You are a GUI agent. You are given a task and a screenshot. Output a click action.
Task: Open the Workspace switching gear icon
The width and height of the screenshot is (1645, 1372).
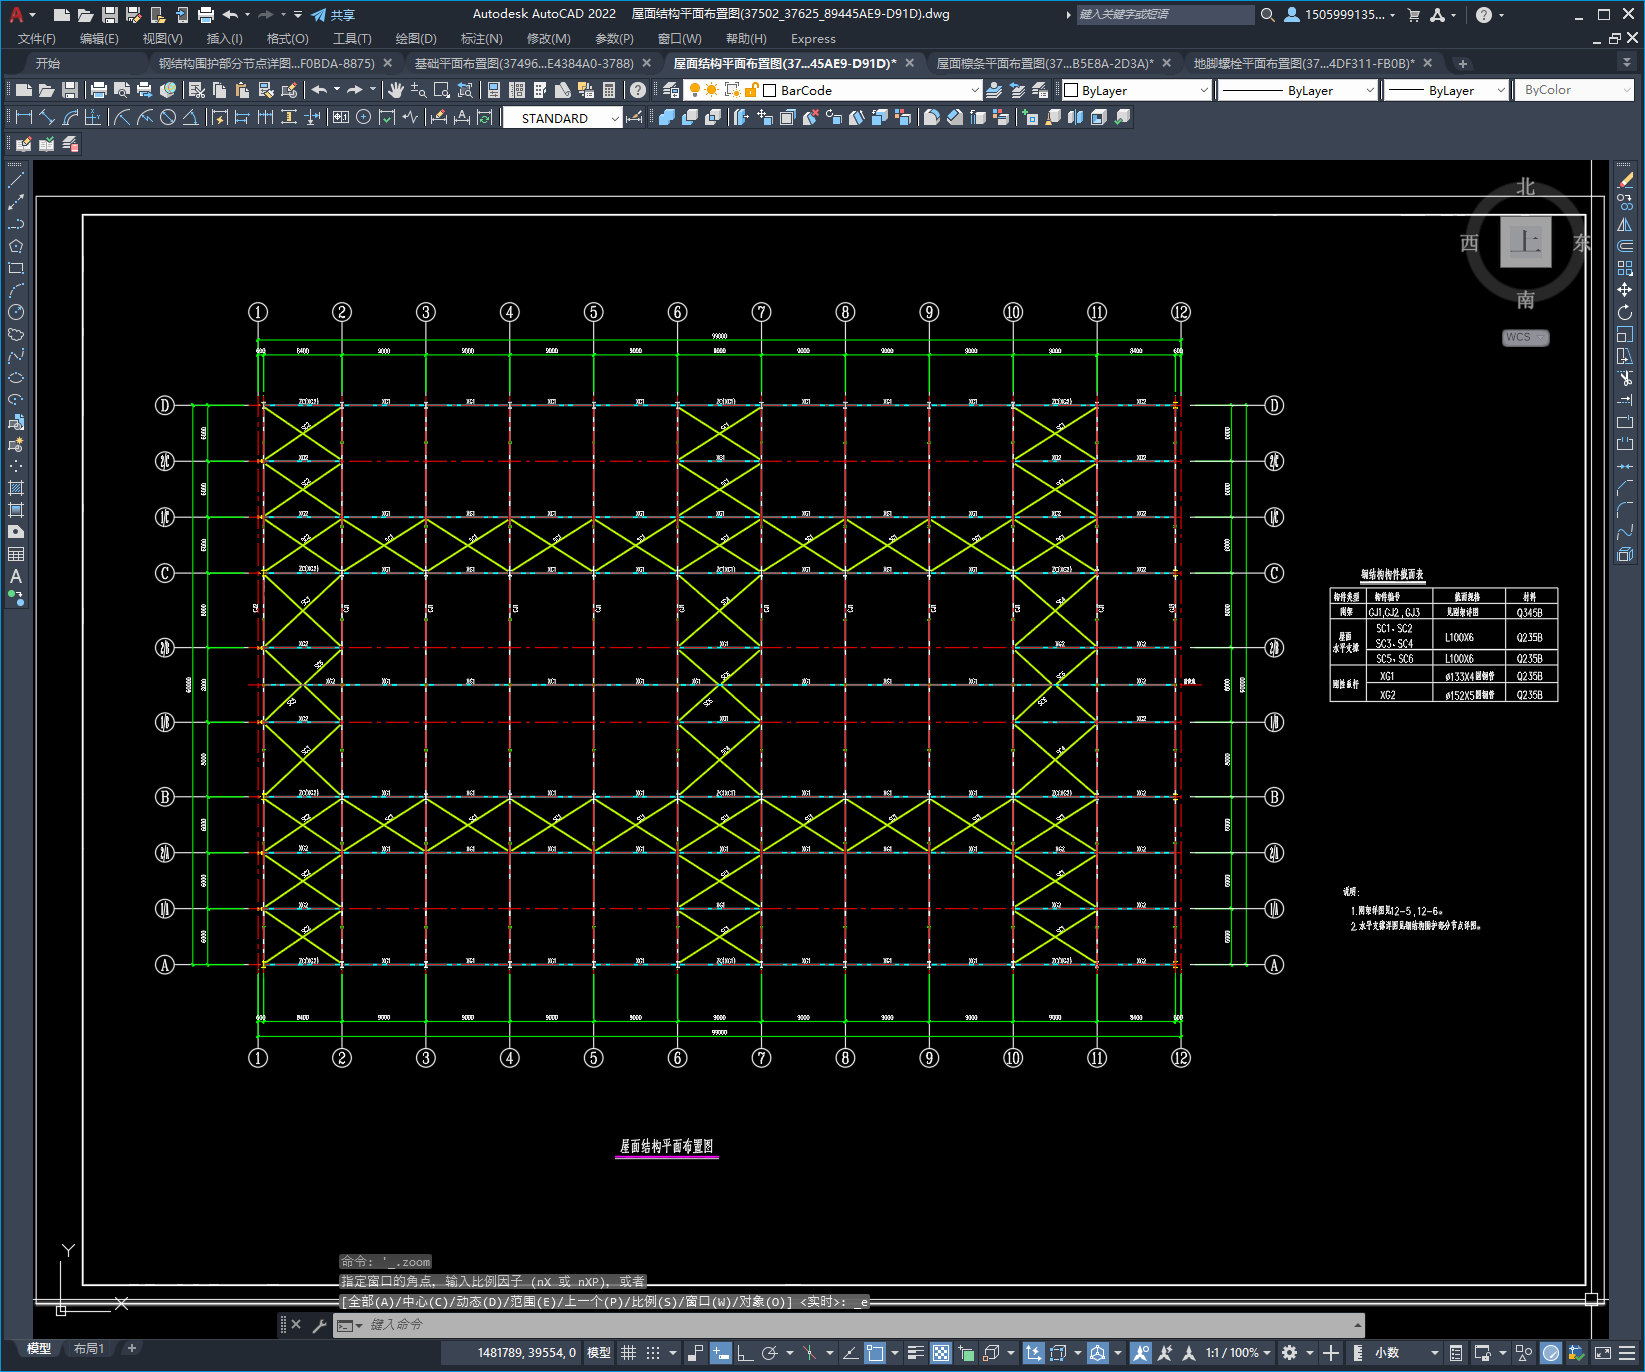pos(1290,1353)
